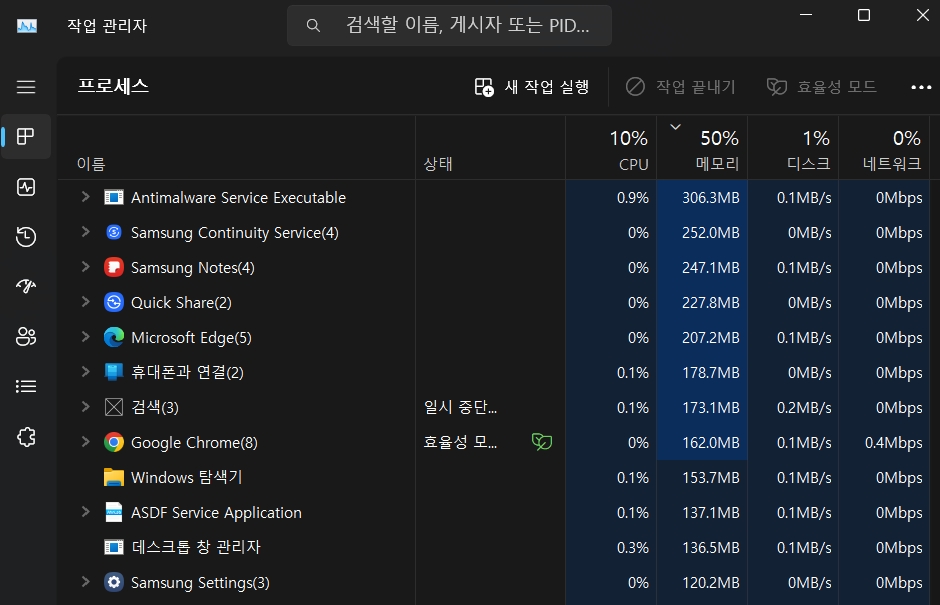Open the three-dot more options menu
Screen dimensions: 940x605
pyautogui.click(x=921, y=87)
